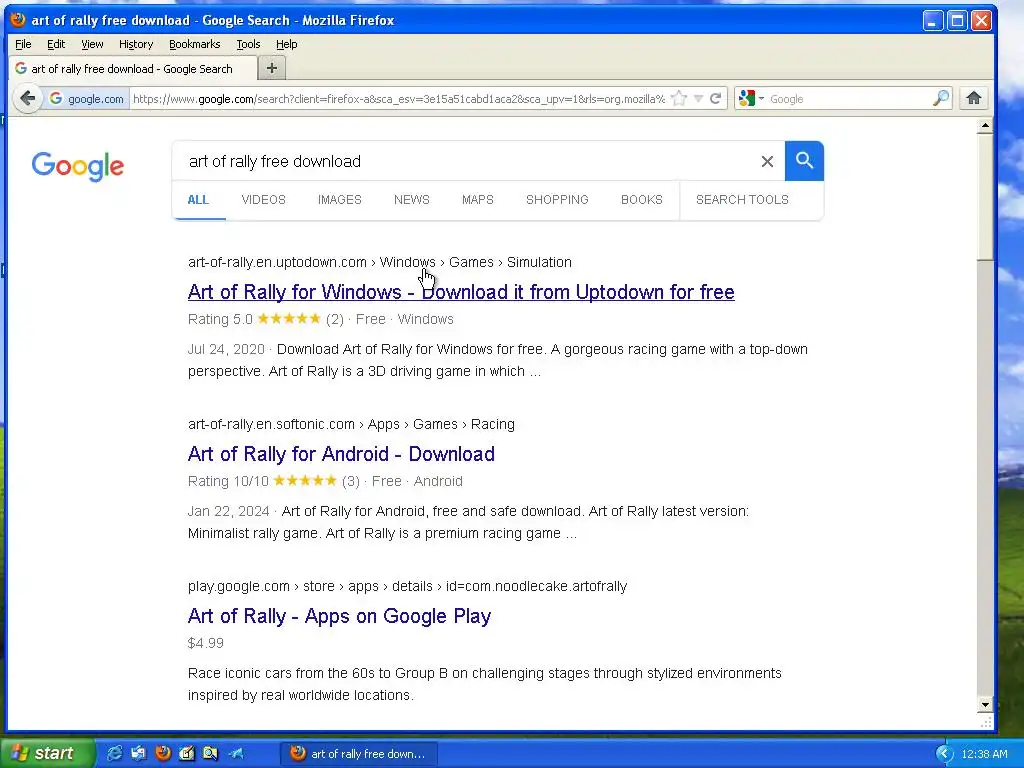The width and height of the screenshot is (1024, 768).
Task: Click the play.google.com breadcrumb text
Action: (238, 586)
